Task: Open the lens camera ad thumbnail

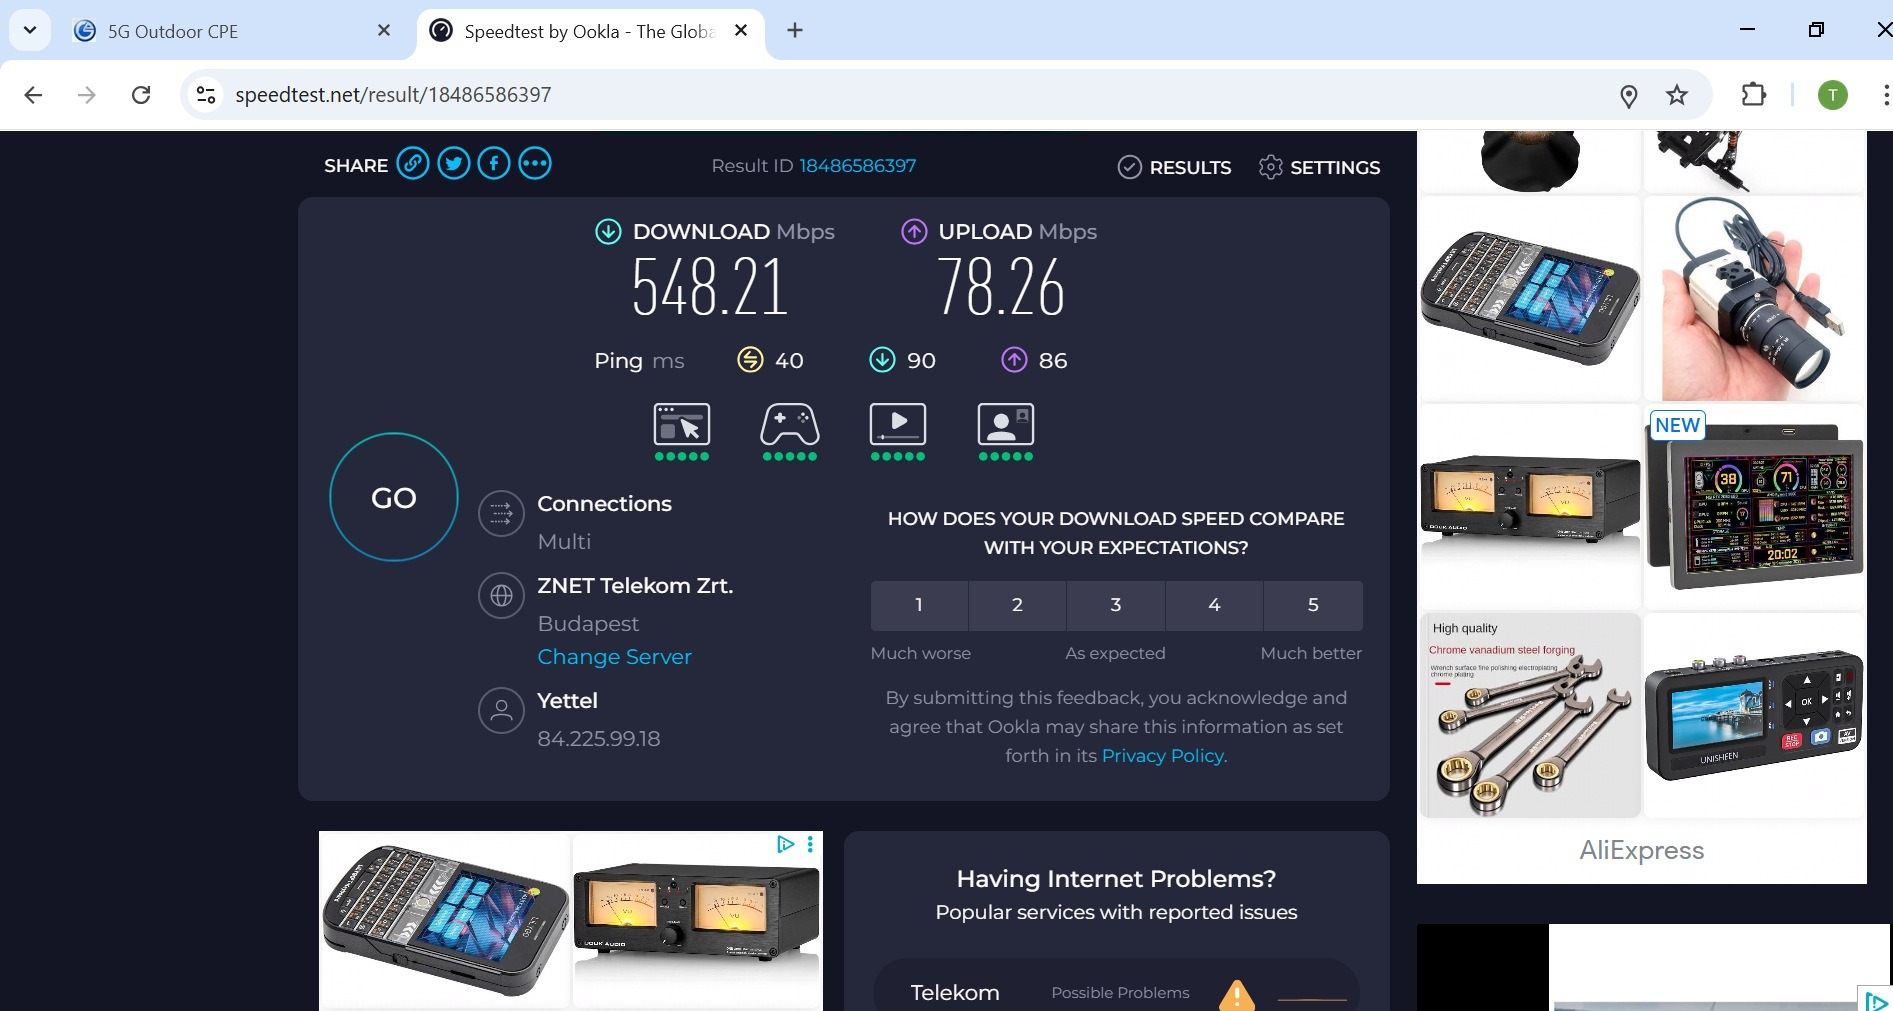Action: (x=1754, y=298)
